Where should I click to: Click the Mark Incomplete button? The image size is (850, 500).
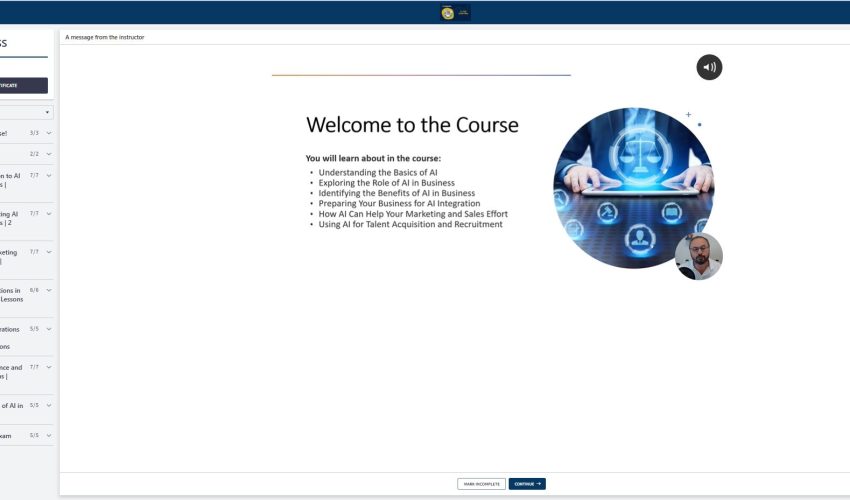point(481,484)
